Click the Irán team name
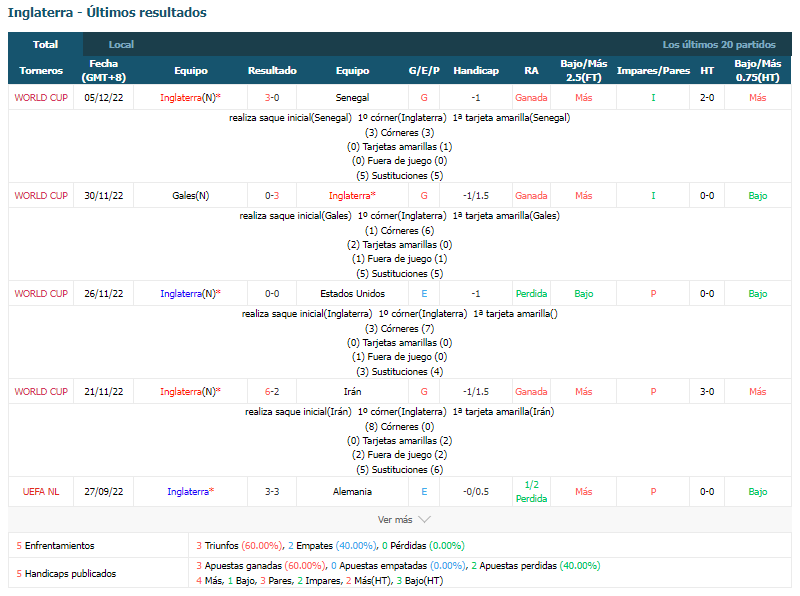The image size is (800, 596). [x=352, y=391]
